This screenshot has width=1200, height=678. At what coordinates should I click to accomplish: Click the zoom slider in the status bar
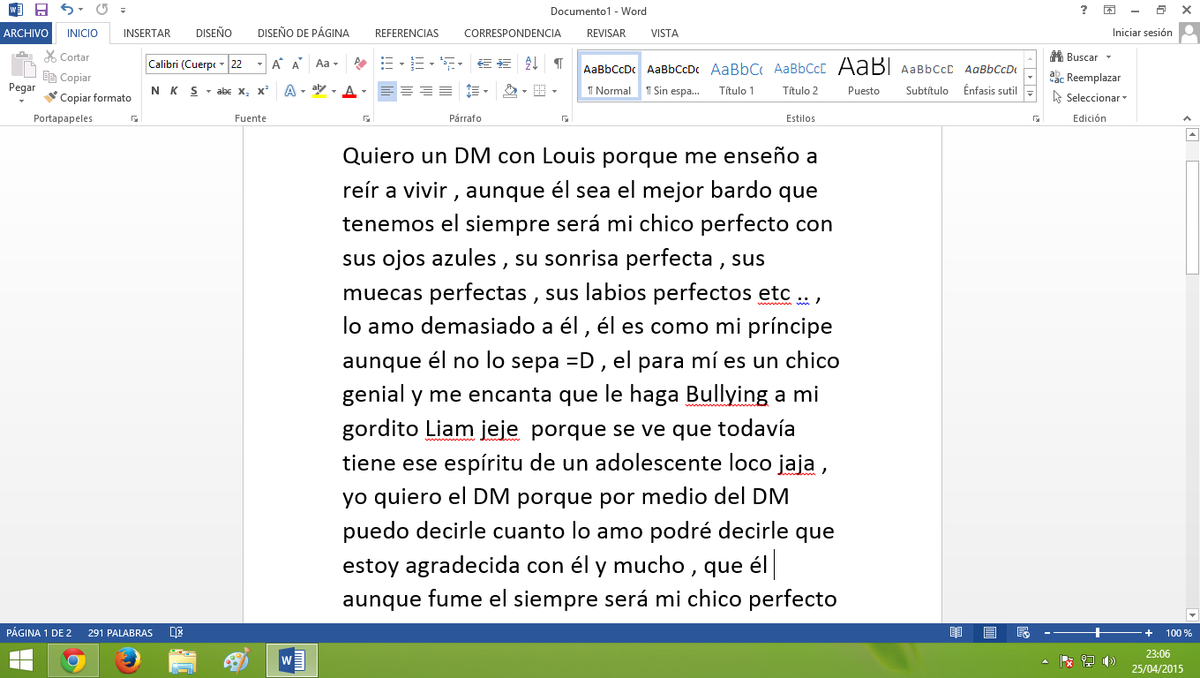coord(1097,633)
